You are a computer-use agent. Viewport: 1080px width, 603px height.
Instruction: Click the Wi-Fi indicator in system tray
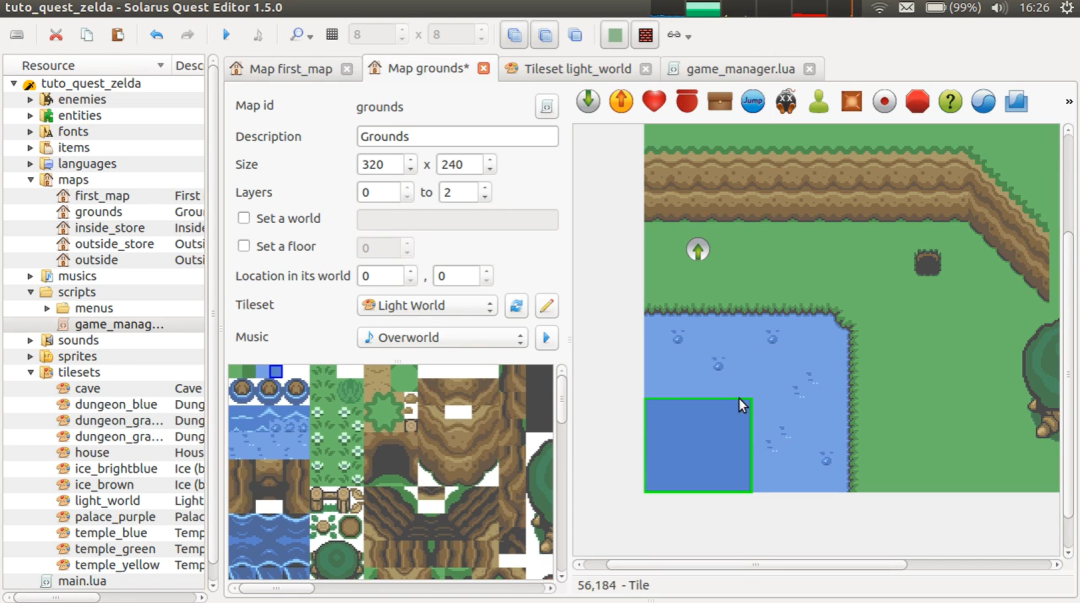tap(879, 8)
